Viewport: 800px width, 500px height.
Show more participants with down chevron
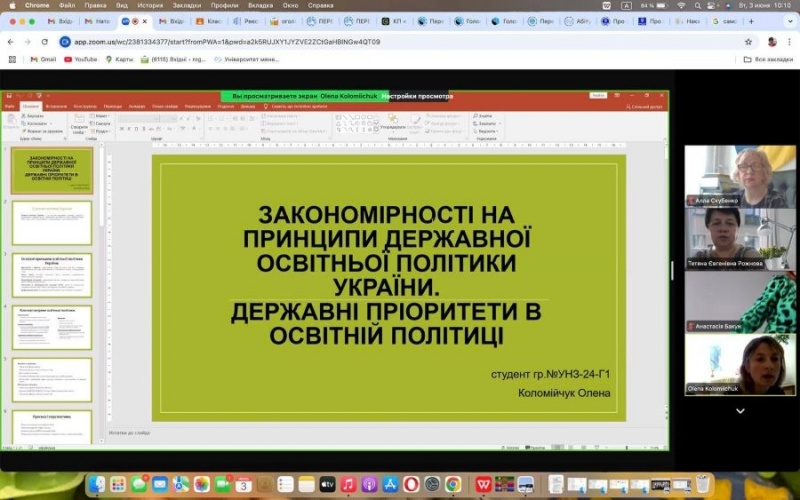click(x=740, y=410)
